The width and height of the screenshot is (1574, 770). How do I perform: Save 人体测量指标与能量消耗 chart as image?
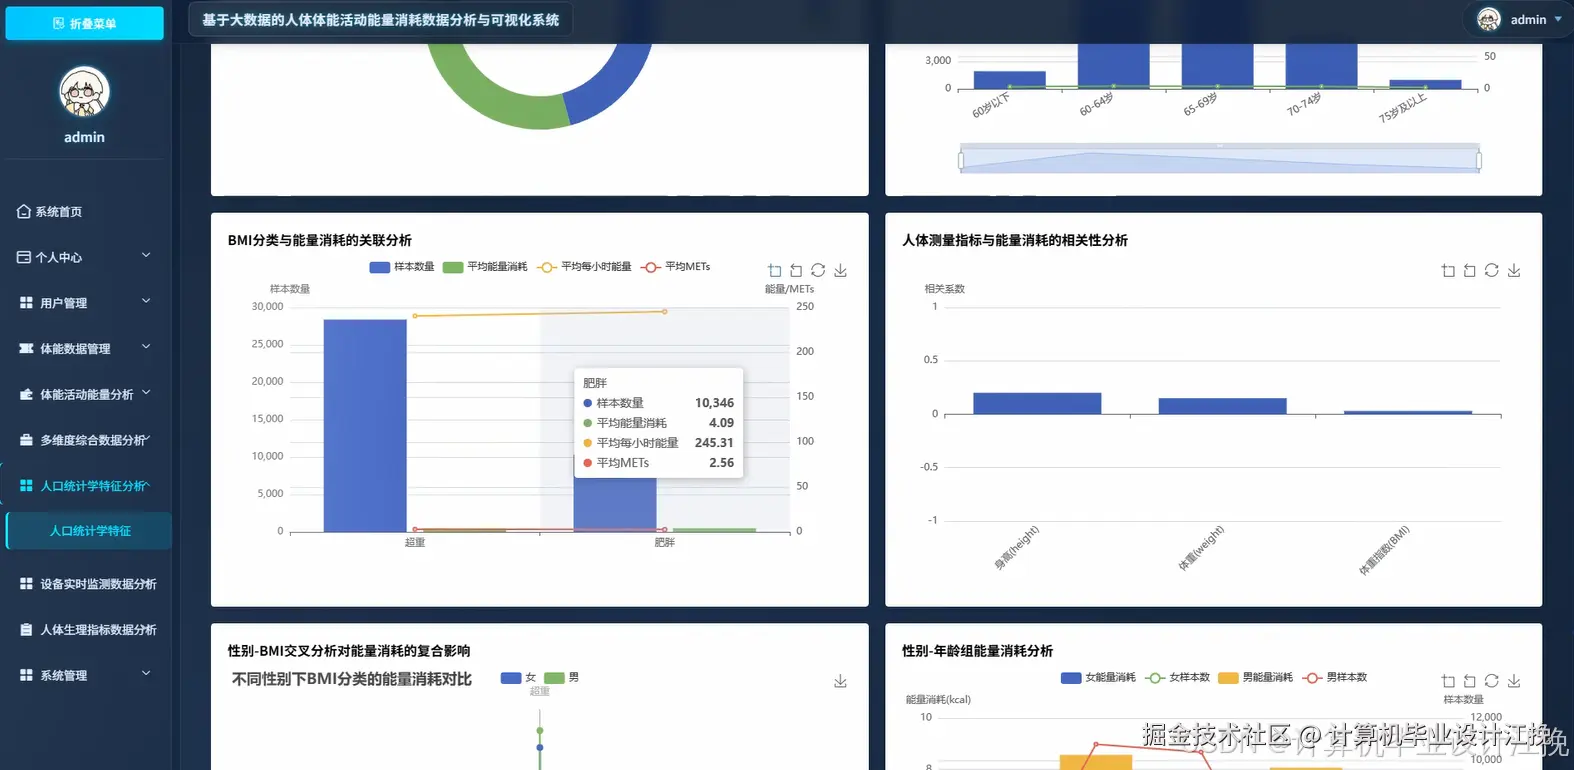pos(1514,271)
